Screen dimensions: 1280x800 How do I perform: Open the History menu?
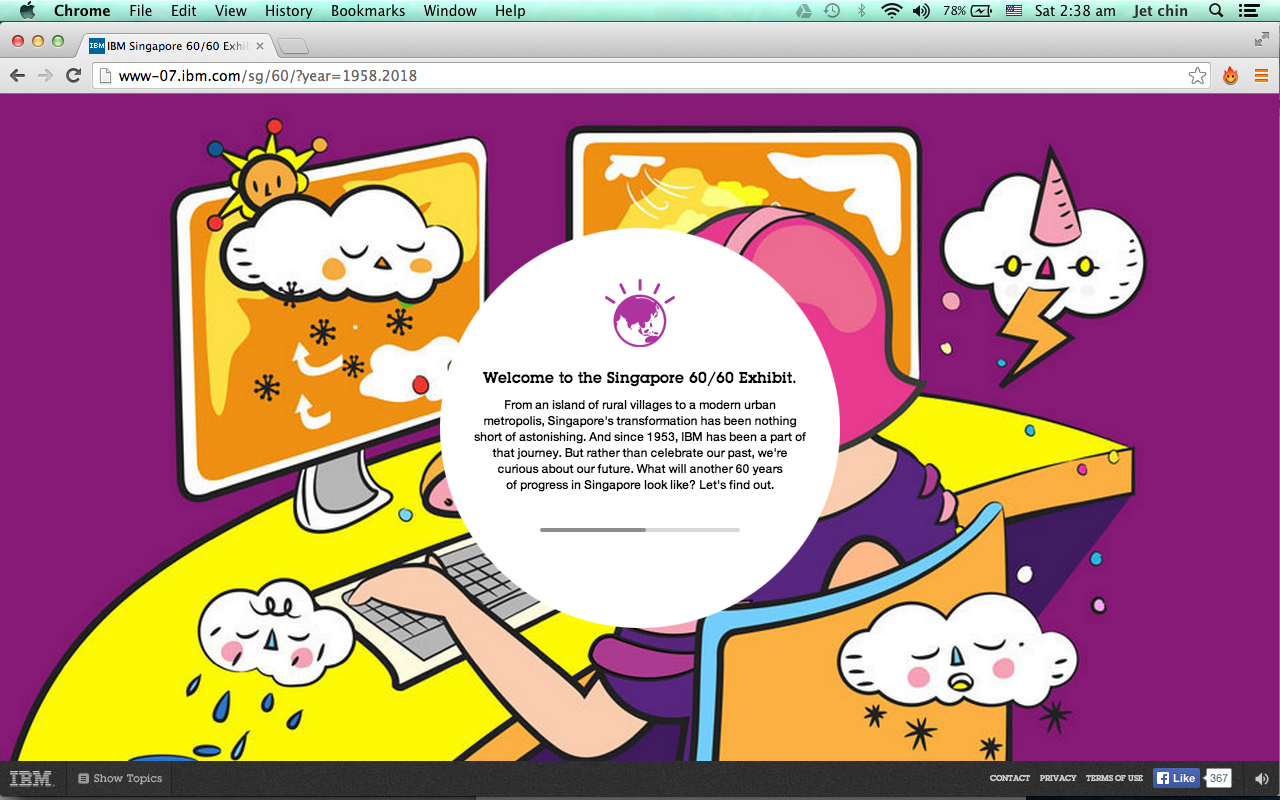pos(289,11)
